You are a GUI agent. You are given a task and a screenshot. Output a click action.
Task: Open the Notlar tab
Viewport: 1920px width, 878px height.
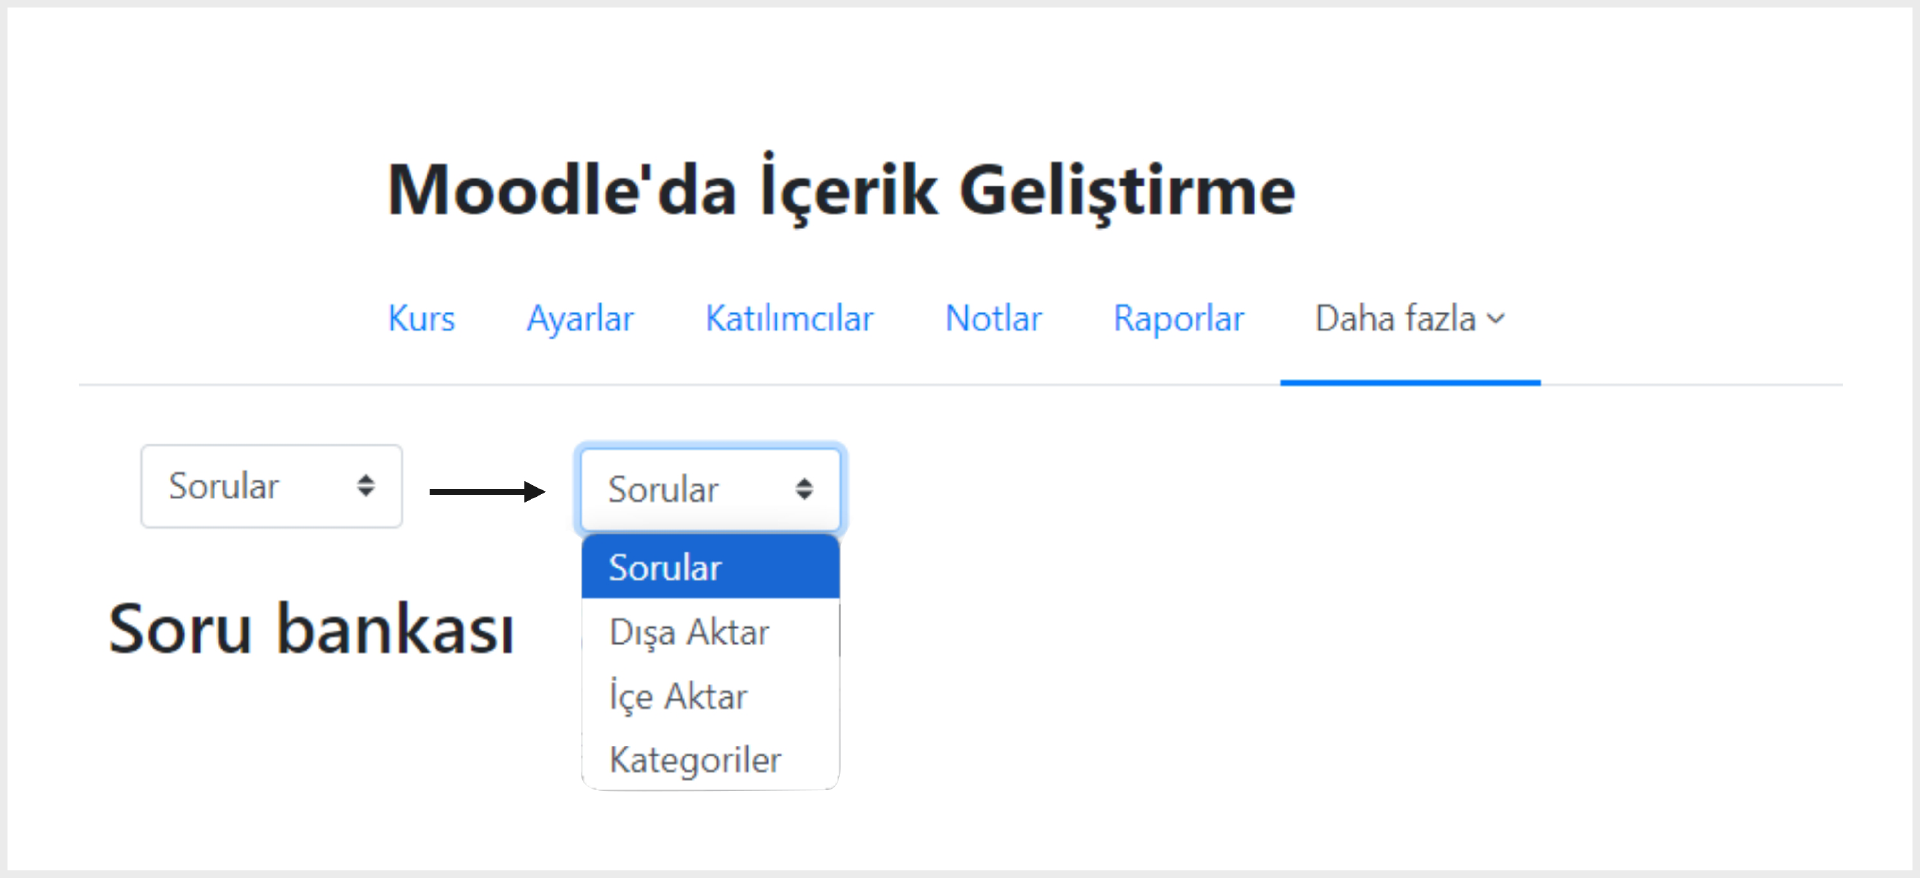click(993, 319)
